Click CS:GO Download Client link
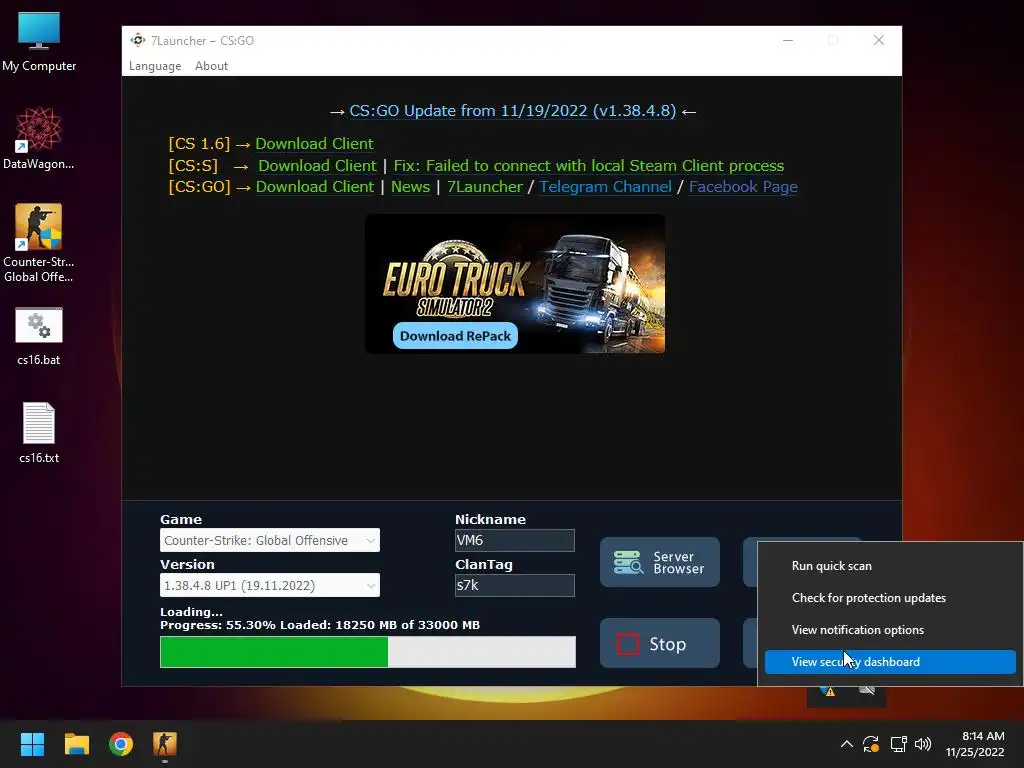 [315, 187]
